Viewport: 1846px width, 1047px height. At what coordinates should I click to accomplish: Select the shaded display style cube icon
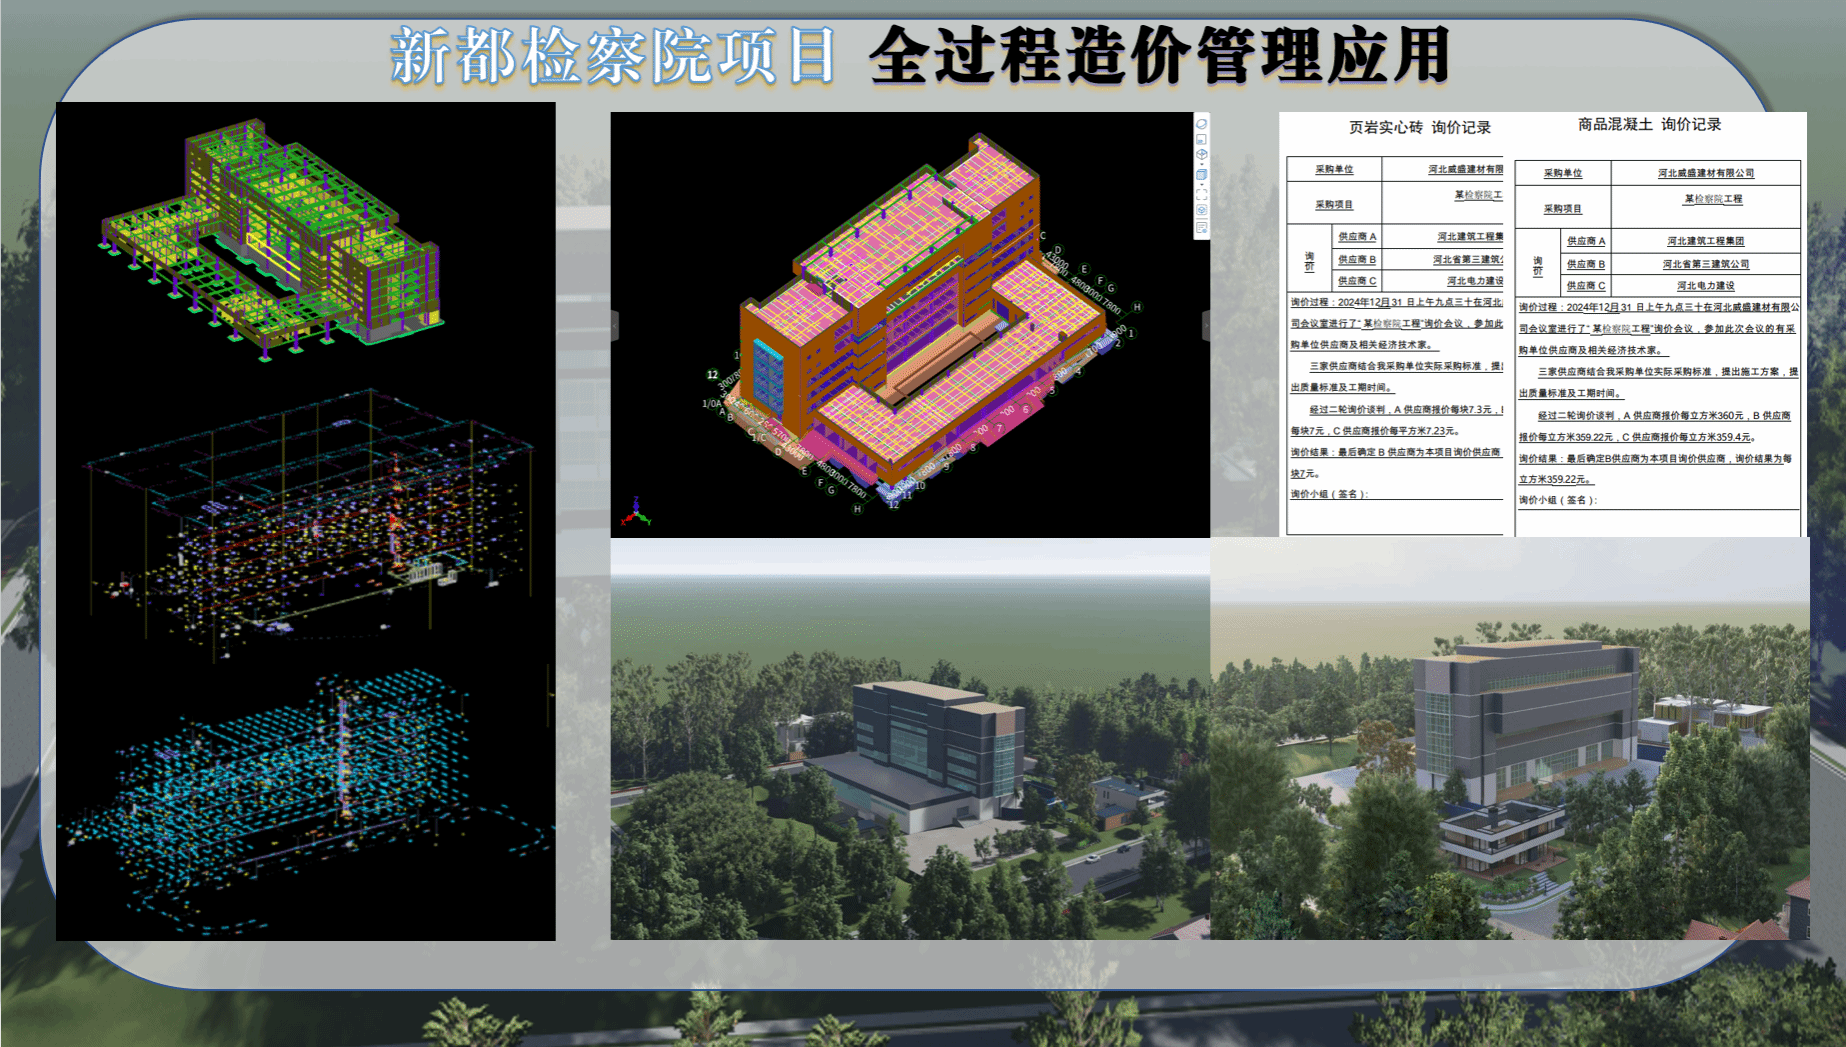coord(1202,174)
